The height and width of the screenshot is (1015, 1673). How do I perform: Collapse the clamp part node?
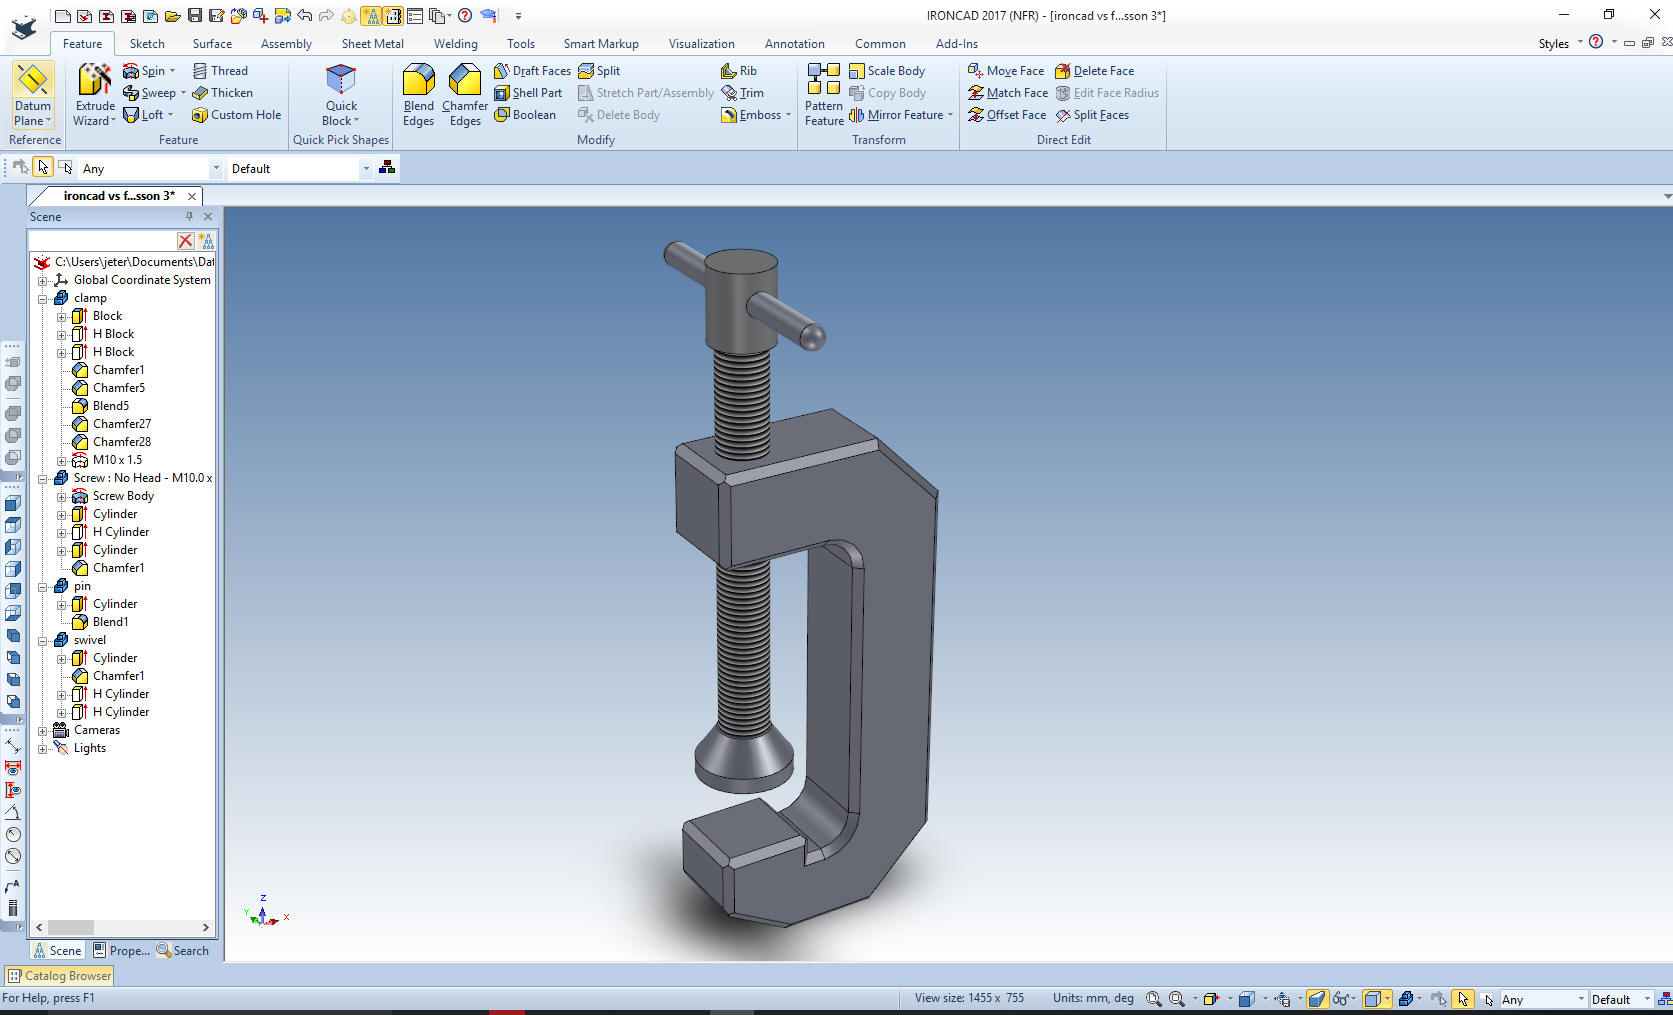coord(43,298)
